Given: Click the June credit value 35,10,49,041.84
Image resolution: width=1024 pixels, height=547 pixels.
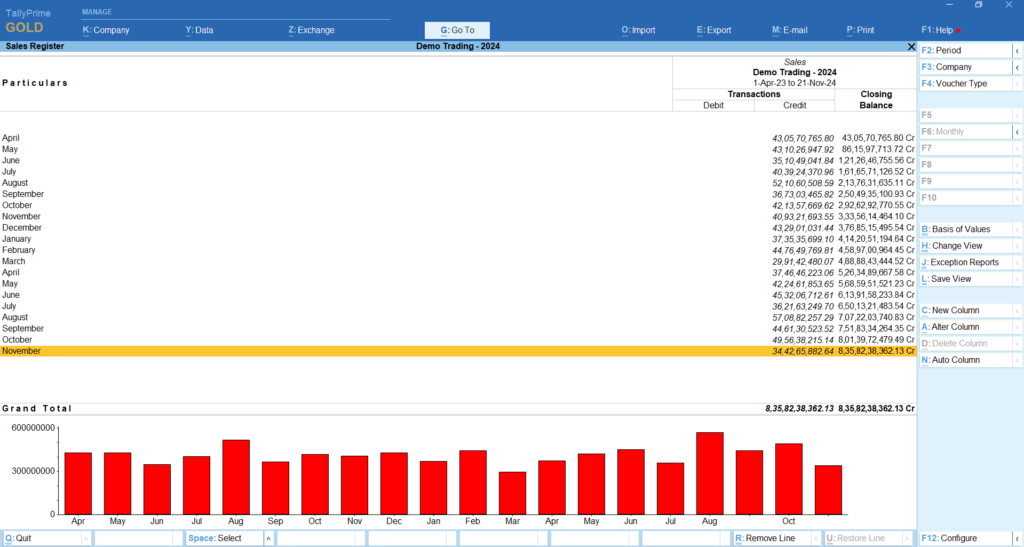Looking at the screenshot, I should [x=803, y=161].
